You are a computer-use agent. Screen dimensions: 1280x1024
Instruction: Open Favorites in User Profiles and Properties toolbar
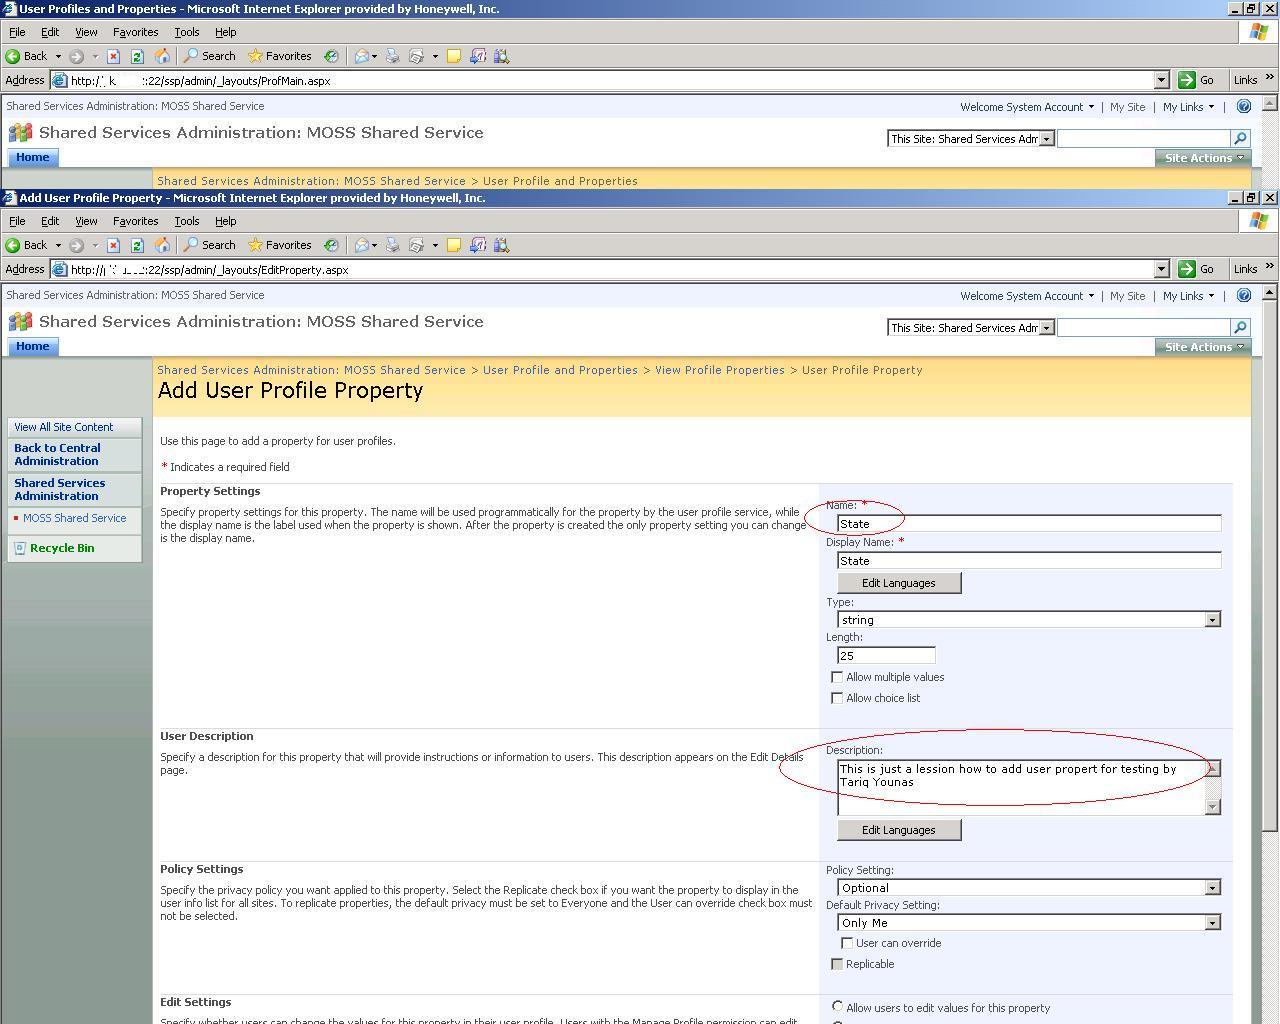coord(279,56)
